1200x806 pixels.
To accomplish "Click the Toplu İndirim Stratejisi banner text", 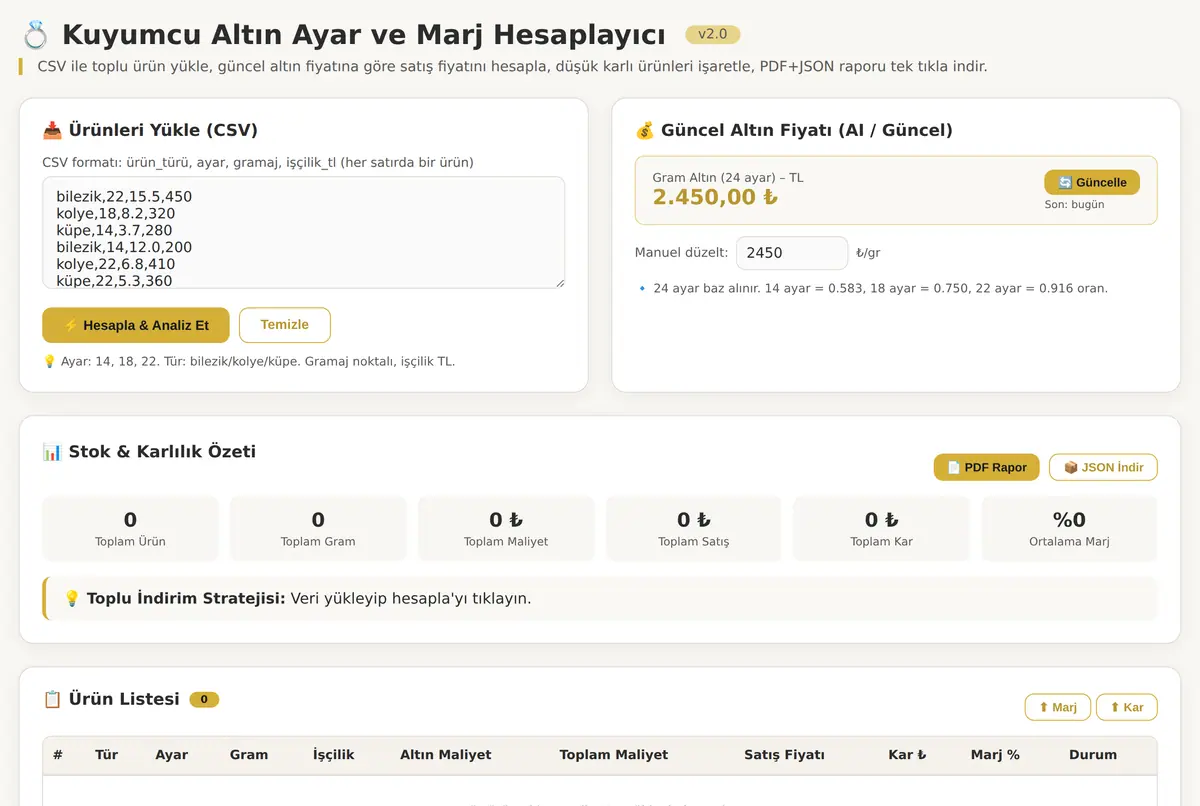I will [309, 599].
